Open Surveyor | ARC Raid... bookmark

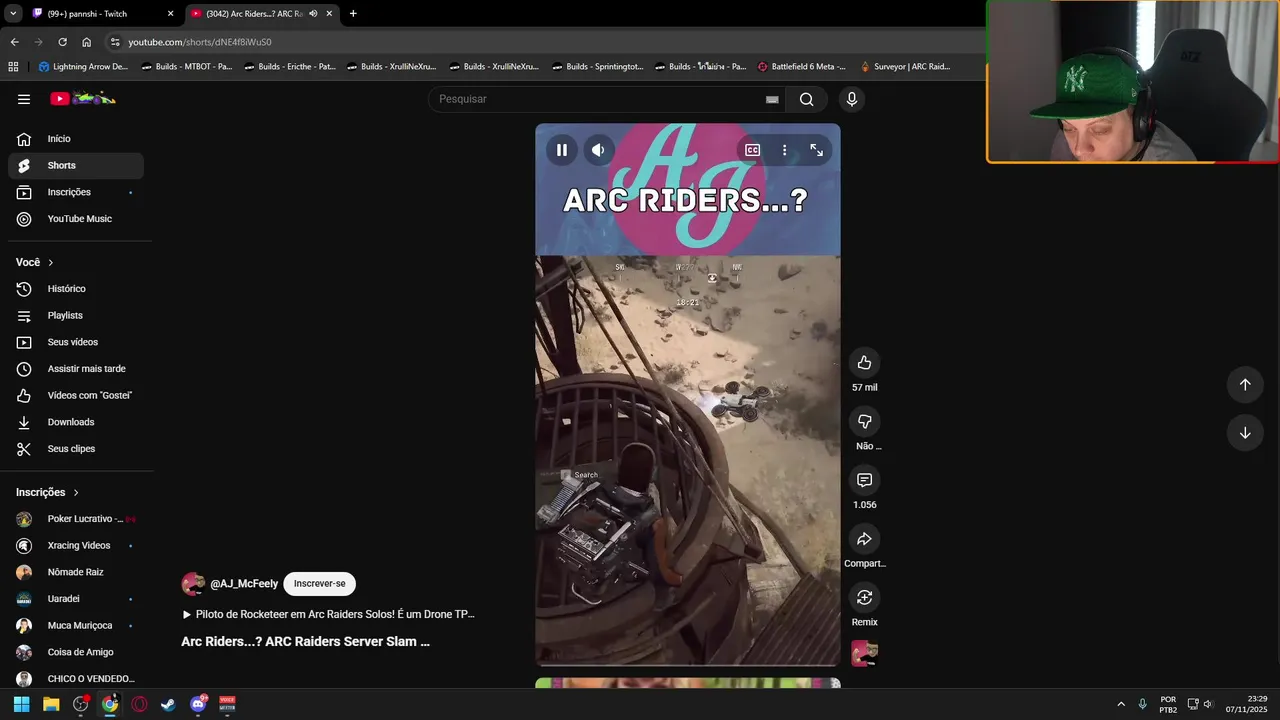(x=905, y=67)
